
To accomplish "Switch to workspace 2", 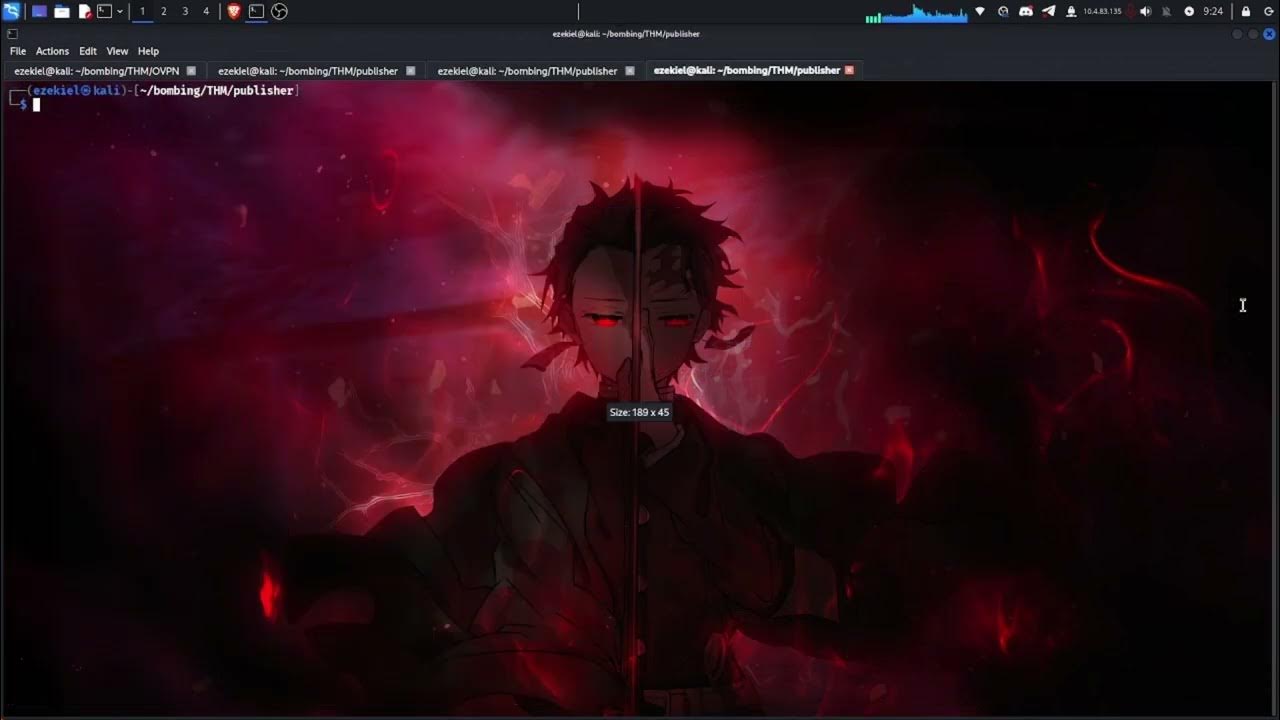I will [164, 11].
